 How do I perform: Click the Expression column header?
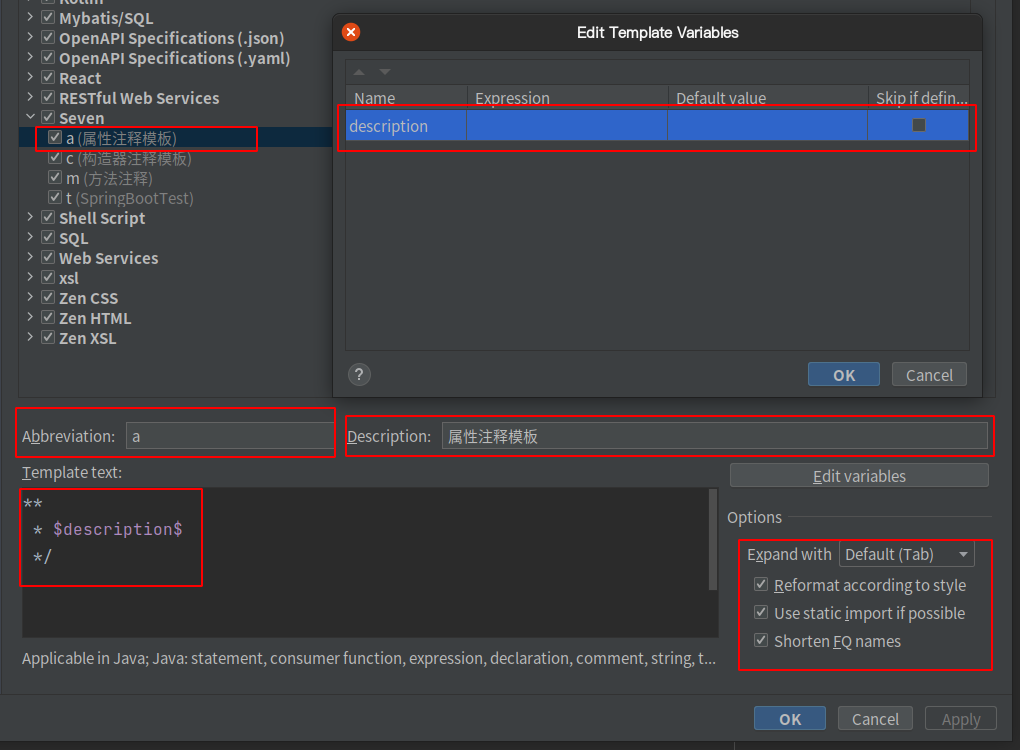point(567,98)
